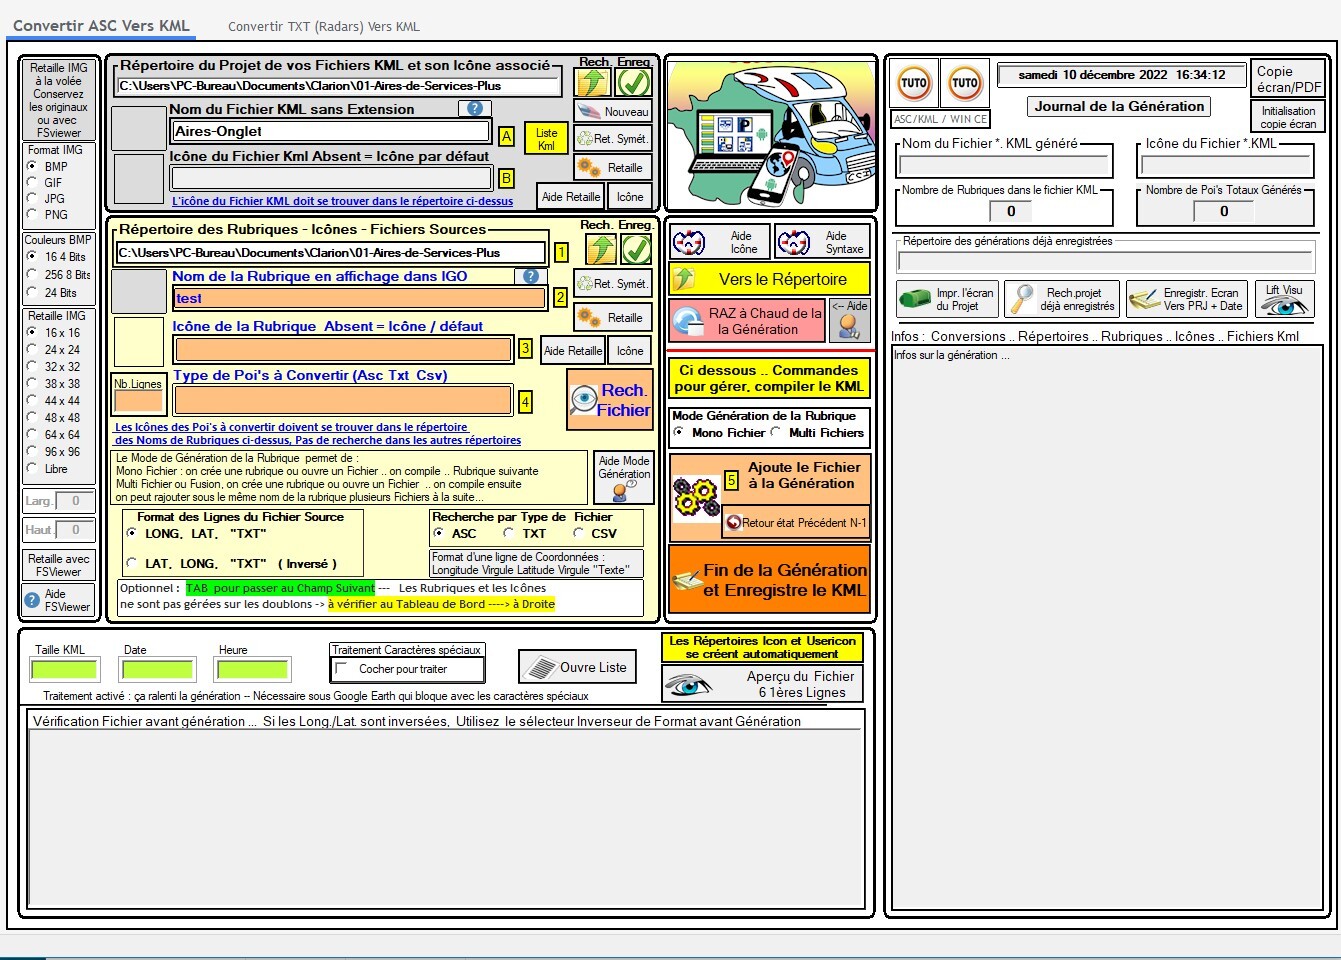This screenshot has width=1341, height=960.
Task: Switch to Convertir TXT (Radars) Vers KML tab
Action: (x=324, y=27)
